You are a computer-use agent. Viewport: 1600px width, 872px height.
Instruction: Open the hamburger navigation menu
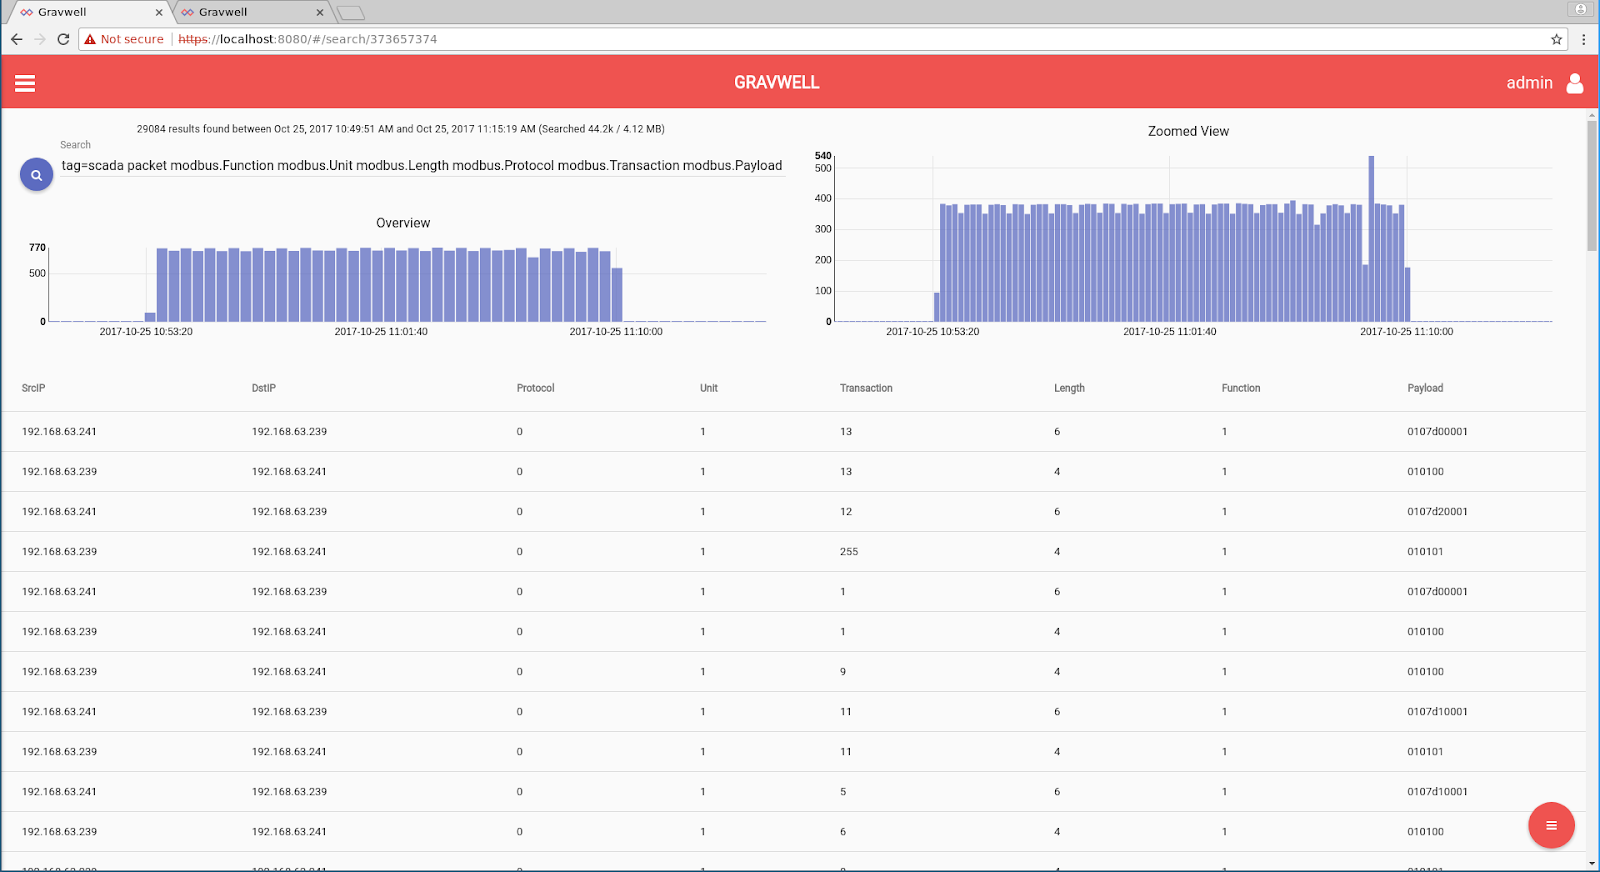point(25,83)
